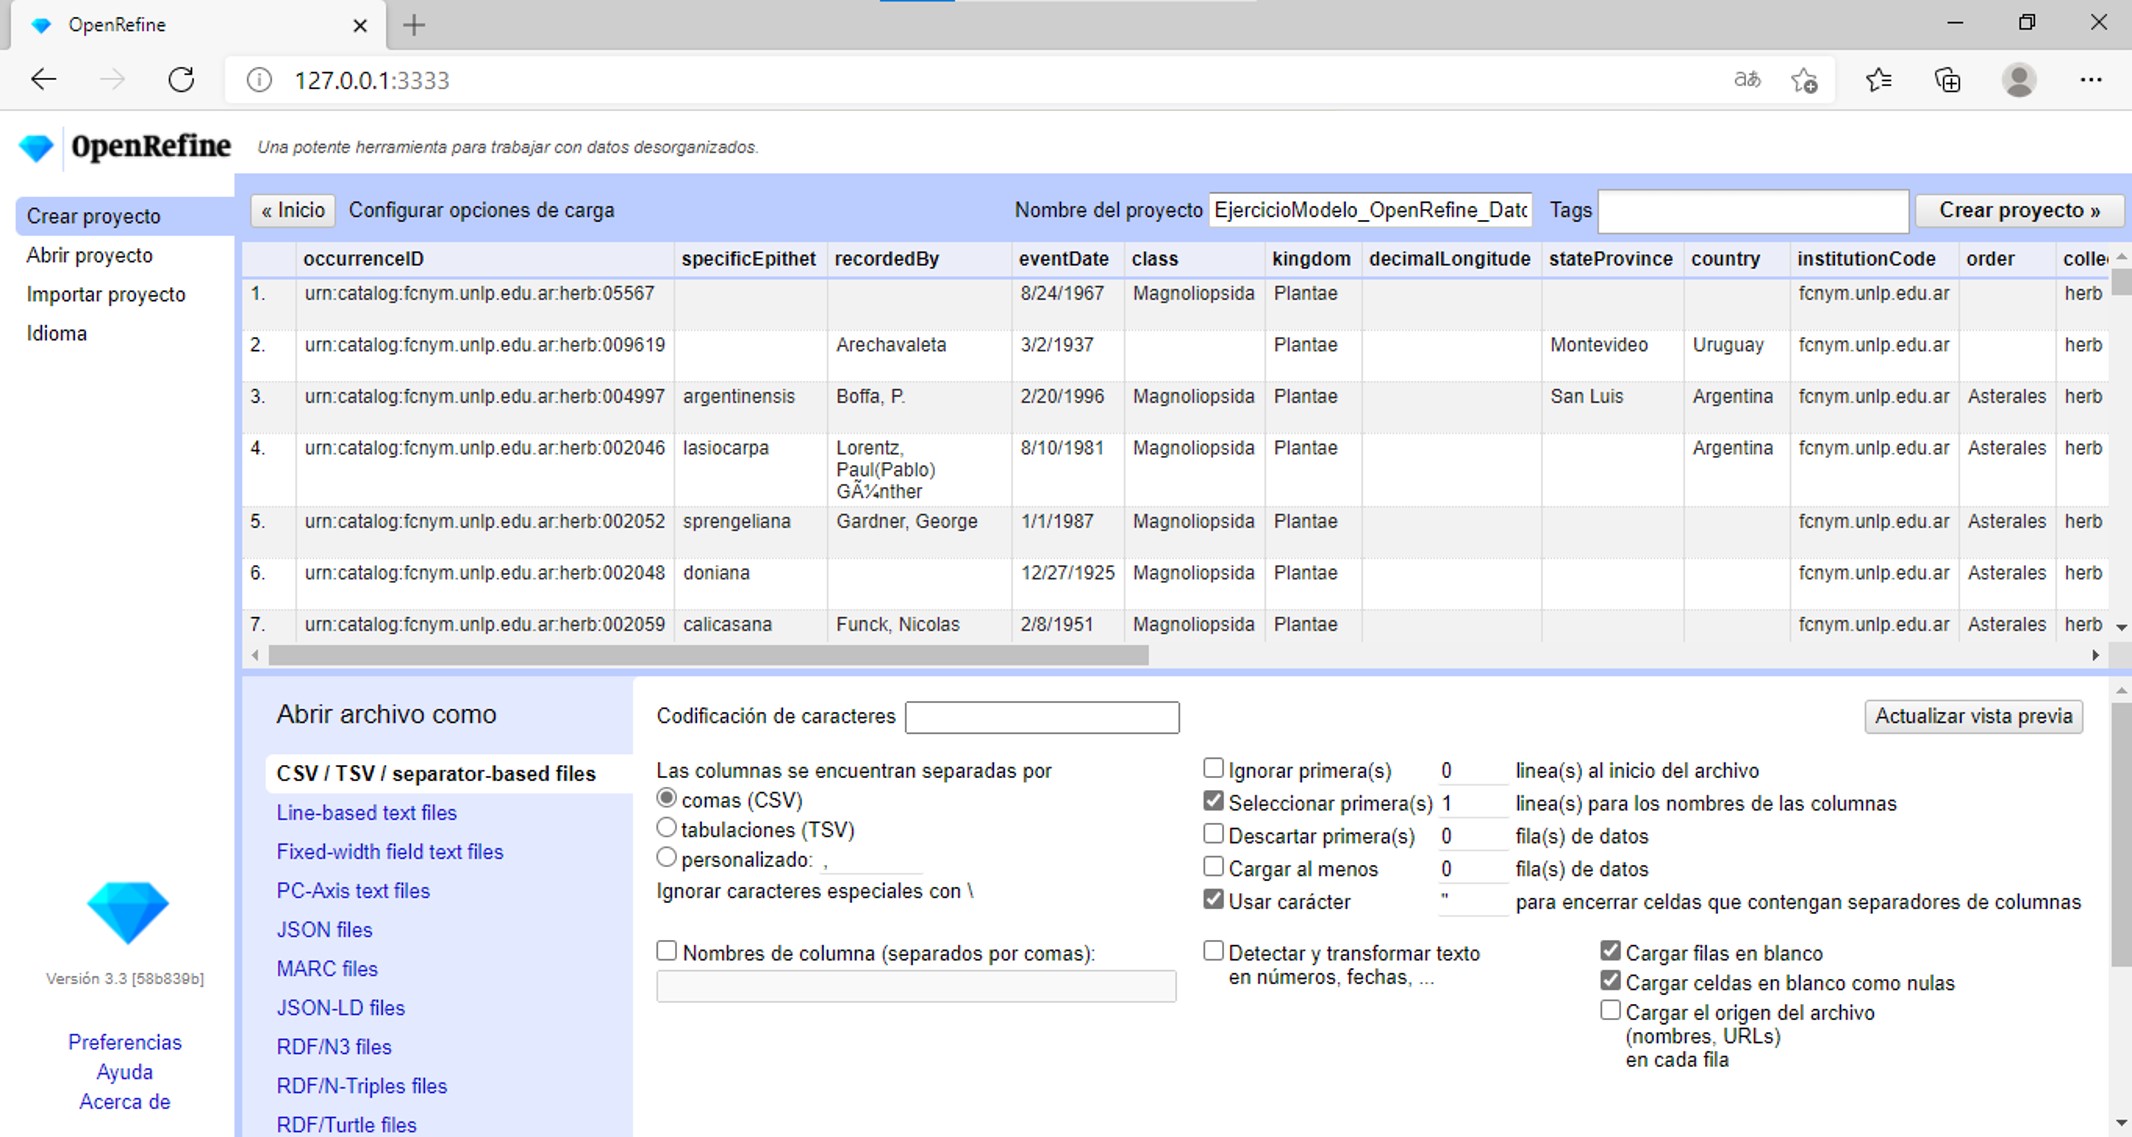Enable Detectar y transformar texto checkbox
The image size is (2132, 1137).
[x=1213, y=951]
